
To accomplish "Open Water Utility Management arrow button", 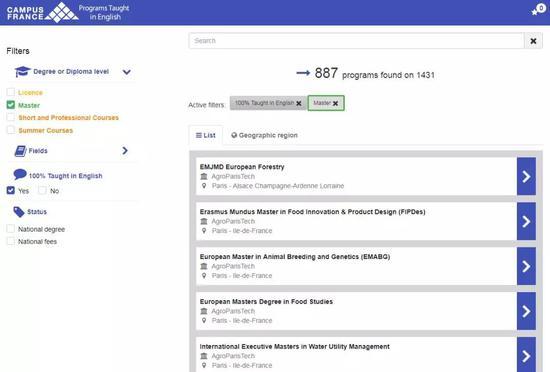I will pos(526,355).
